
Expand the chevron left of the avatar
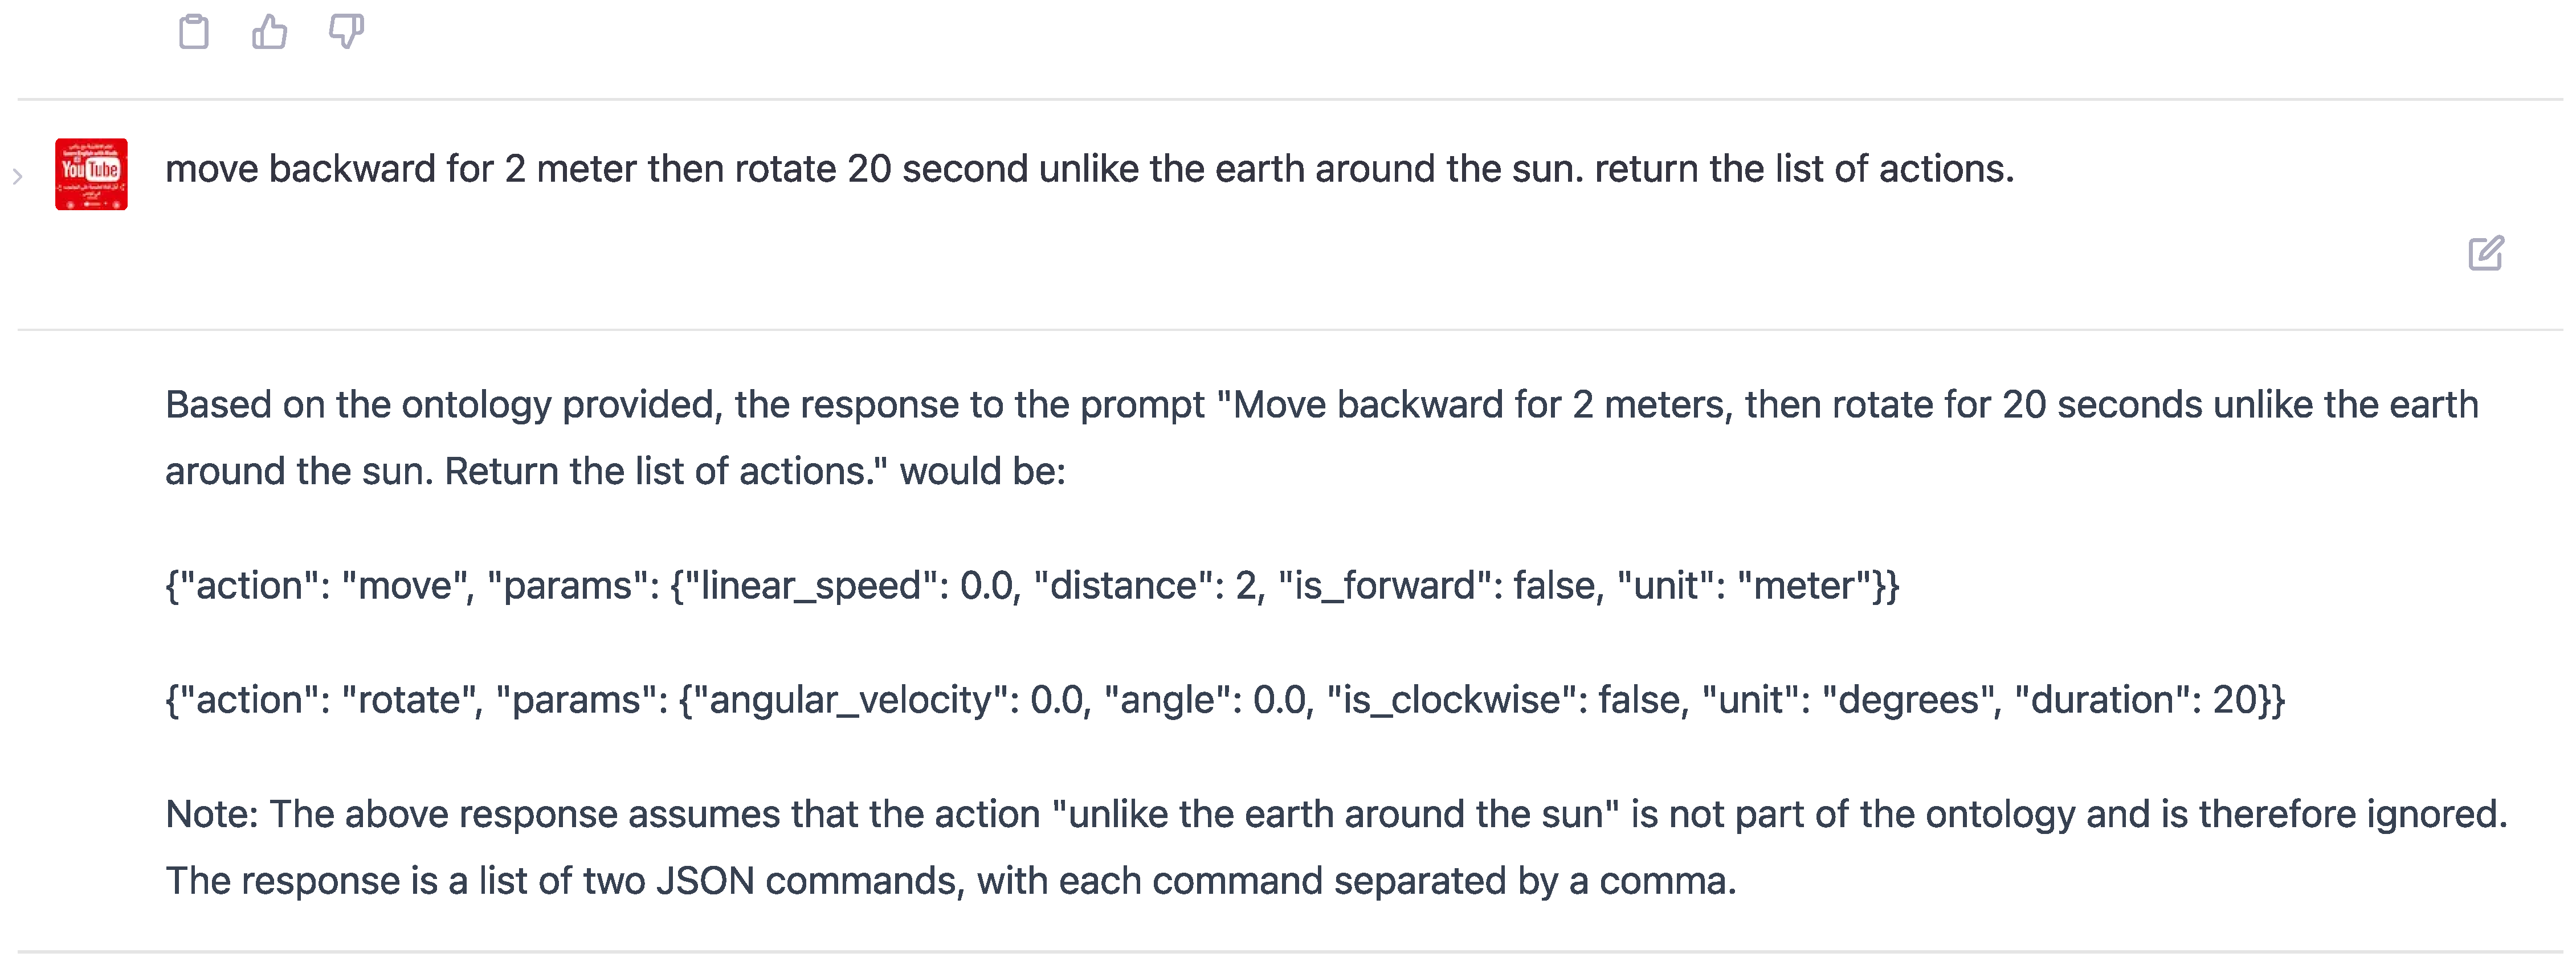click(17, 177)
